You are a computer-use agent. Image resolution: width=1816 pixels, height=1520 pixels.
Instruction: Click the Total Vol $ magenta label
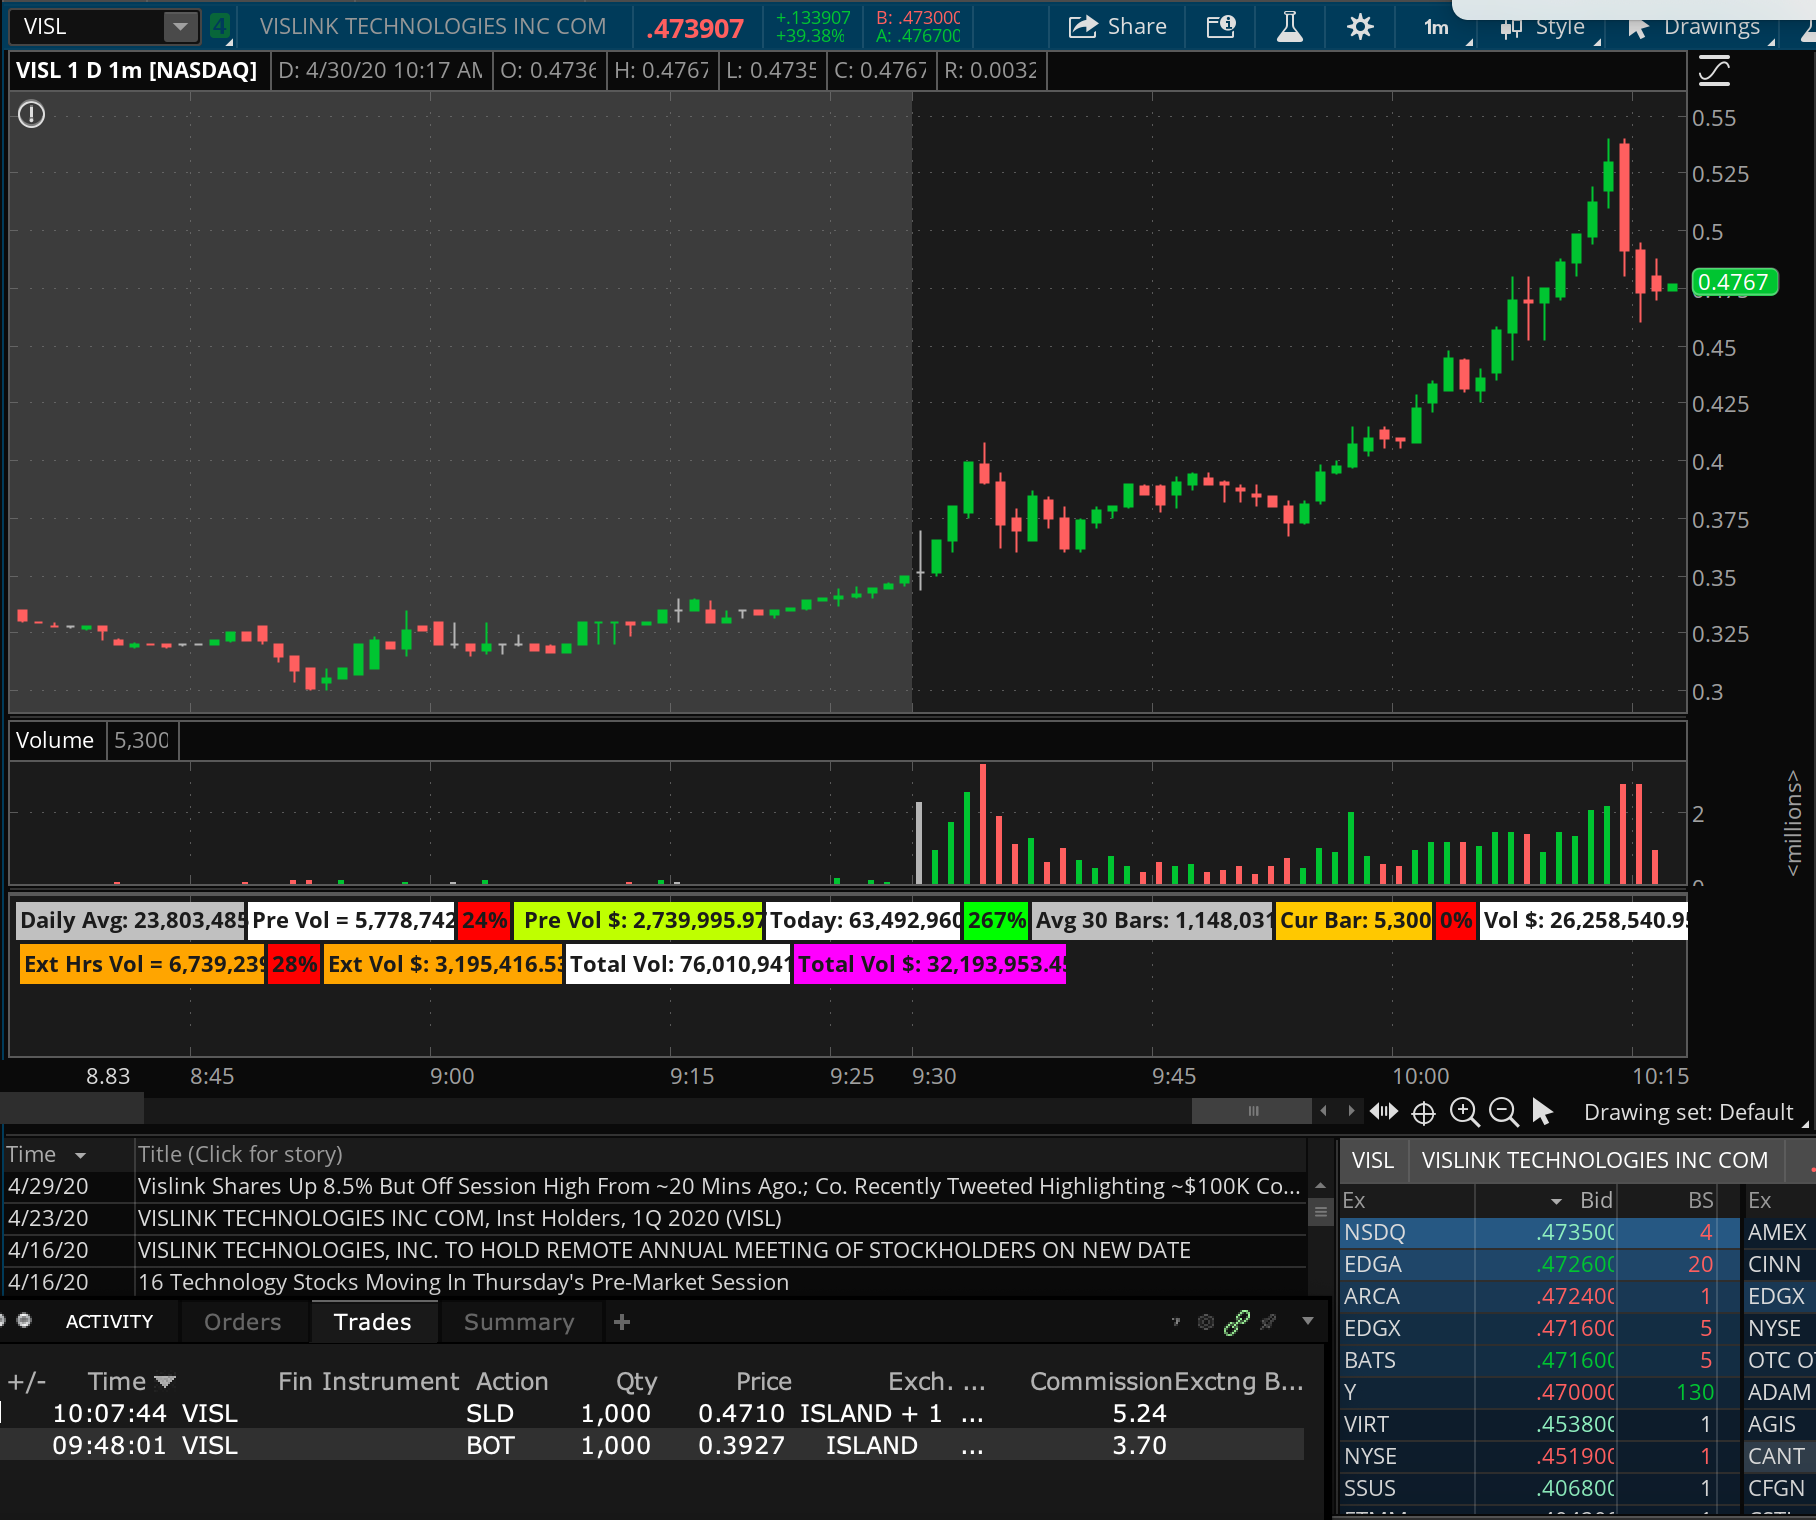click(930, 964)
